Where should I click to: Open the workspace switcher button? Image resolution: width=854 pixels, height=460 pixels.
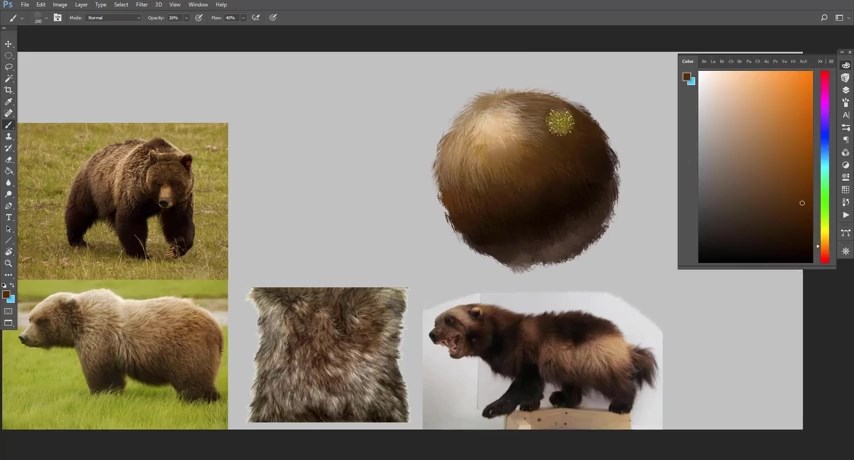tap(838, 17)
